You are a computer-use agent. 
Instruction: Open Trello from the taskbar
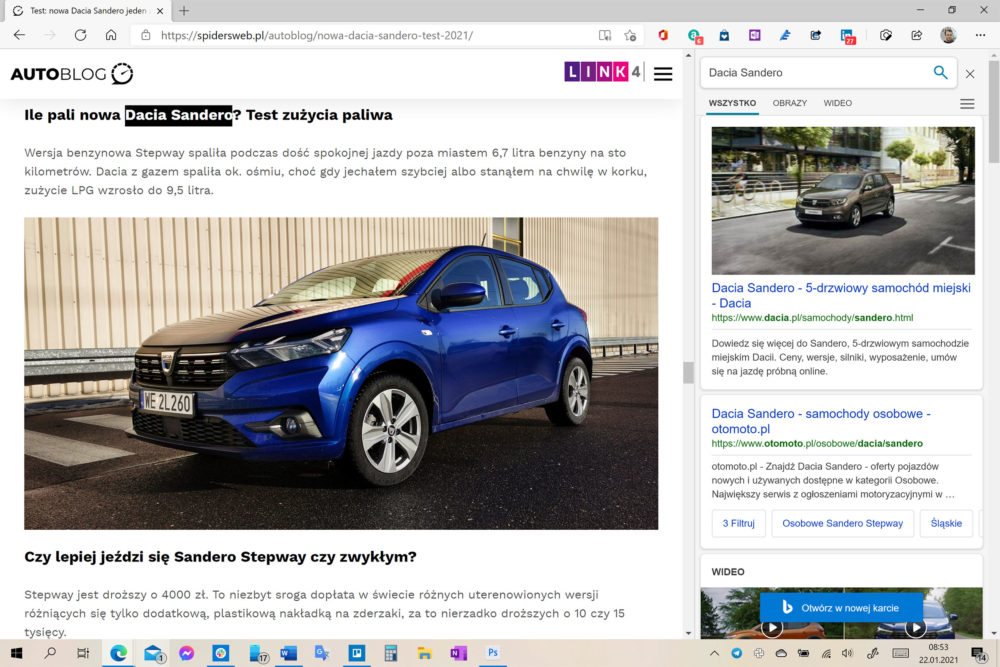pos(356,653)
